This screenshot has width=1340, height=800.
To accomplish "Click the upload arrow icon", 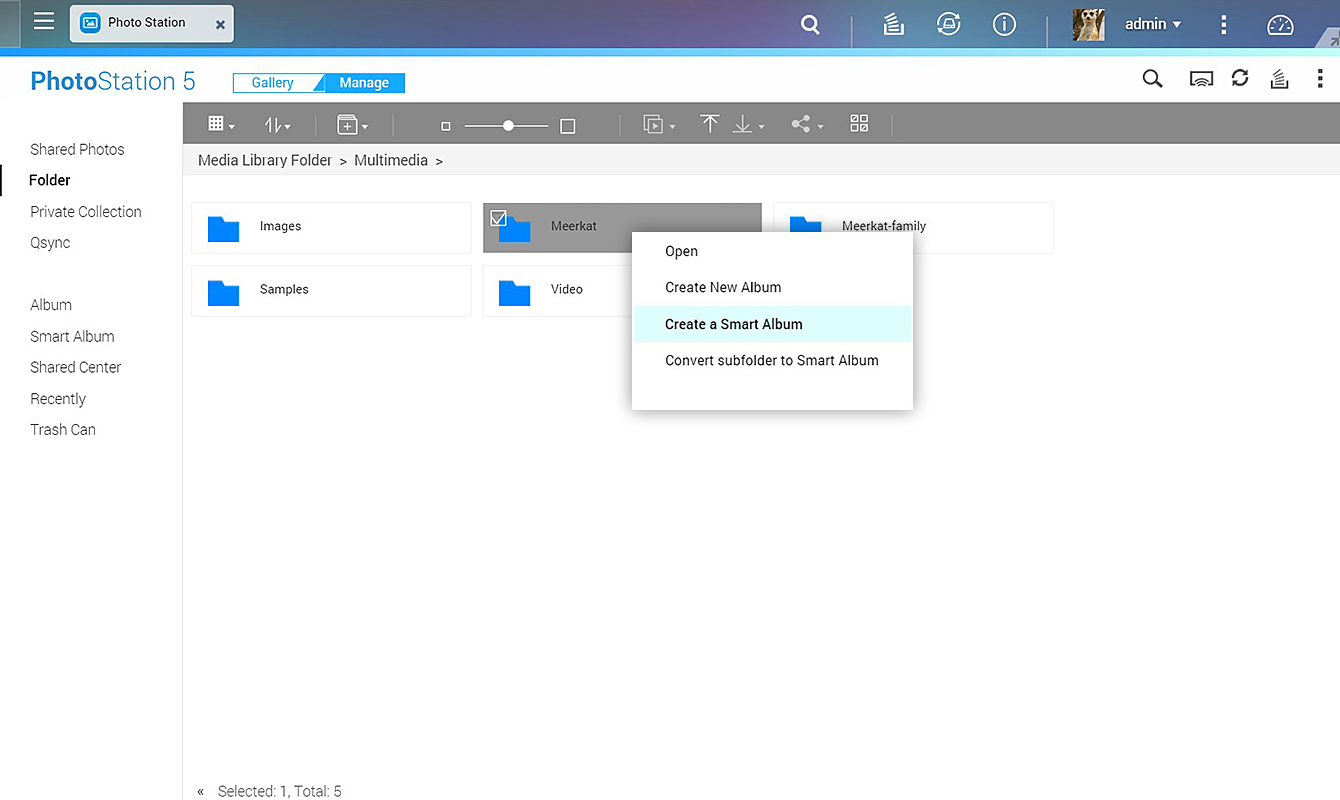I will (x=709, y=124).
